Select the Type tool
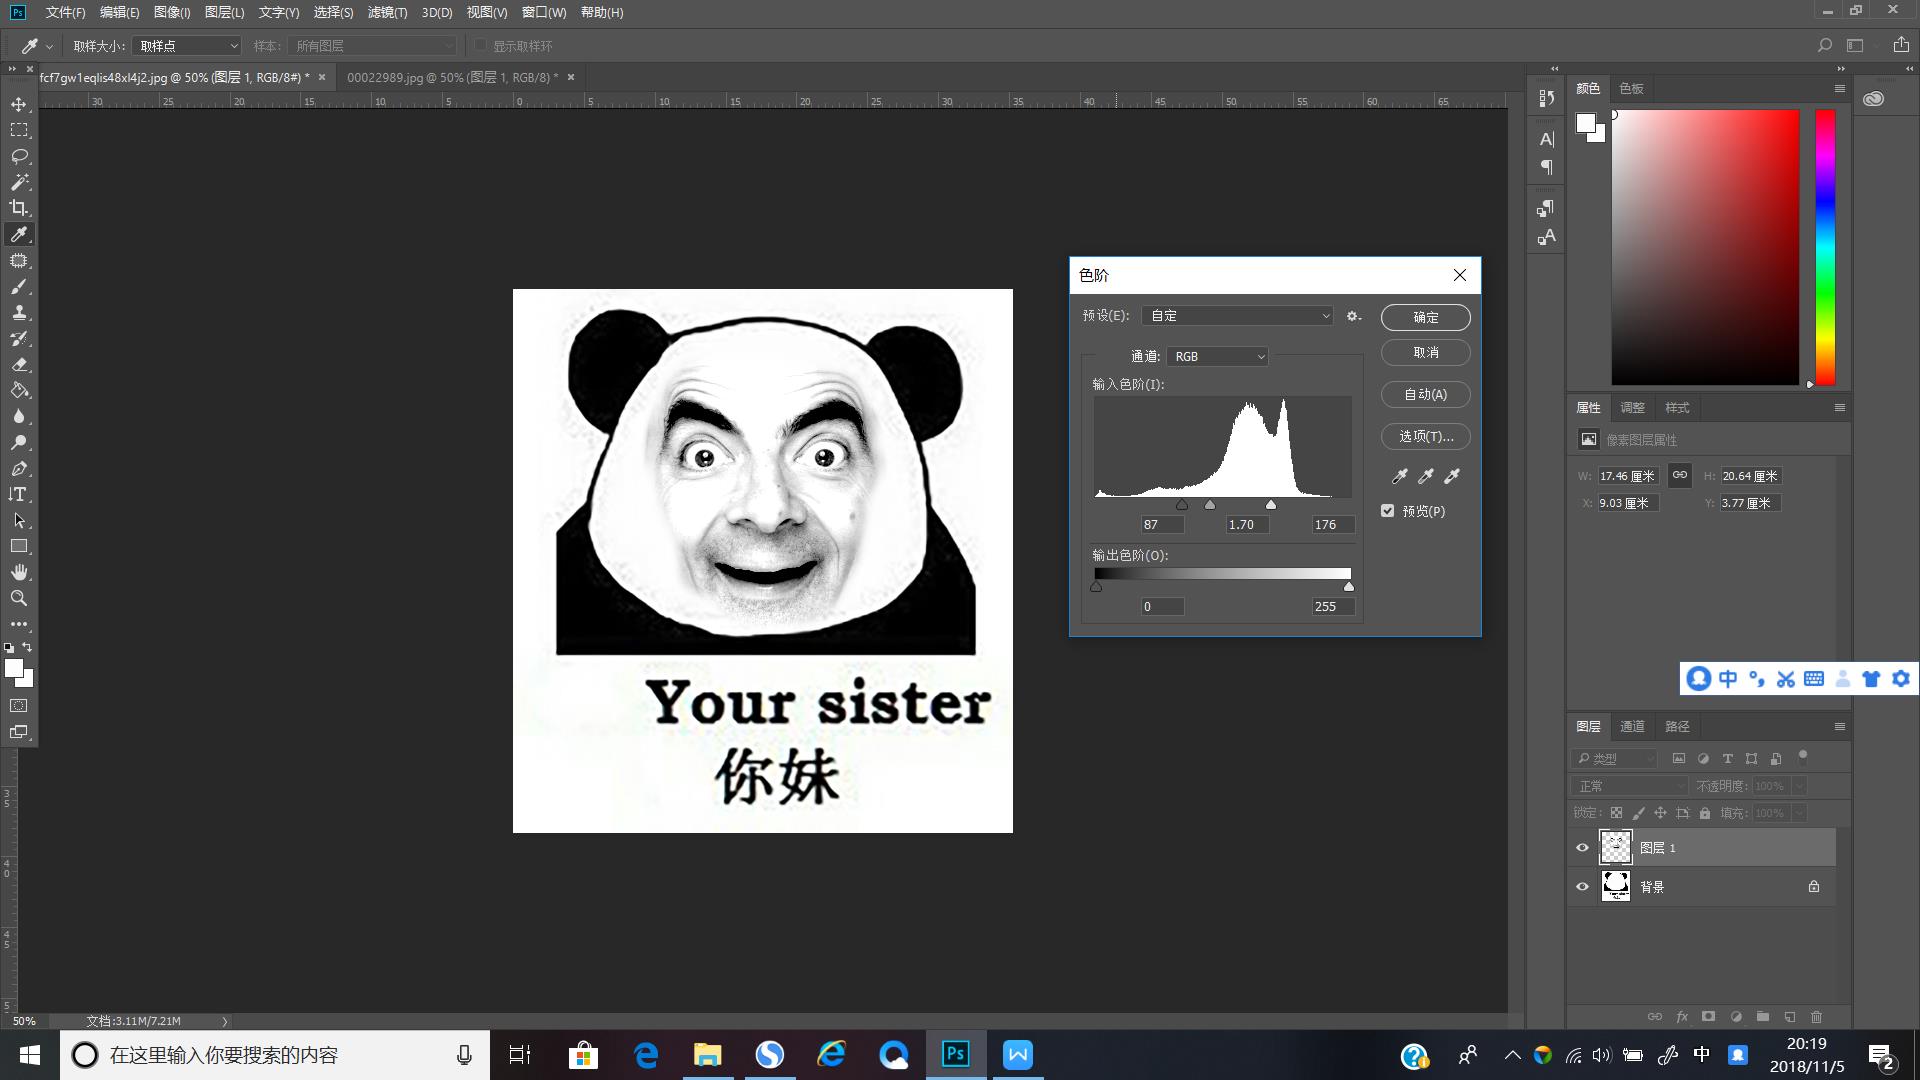 tap(19, 494)
